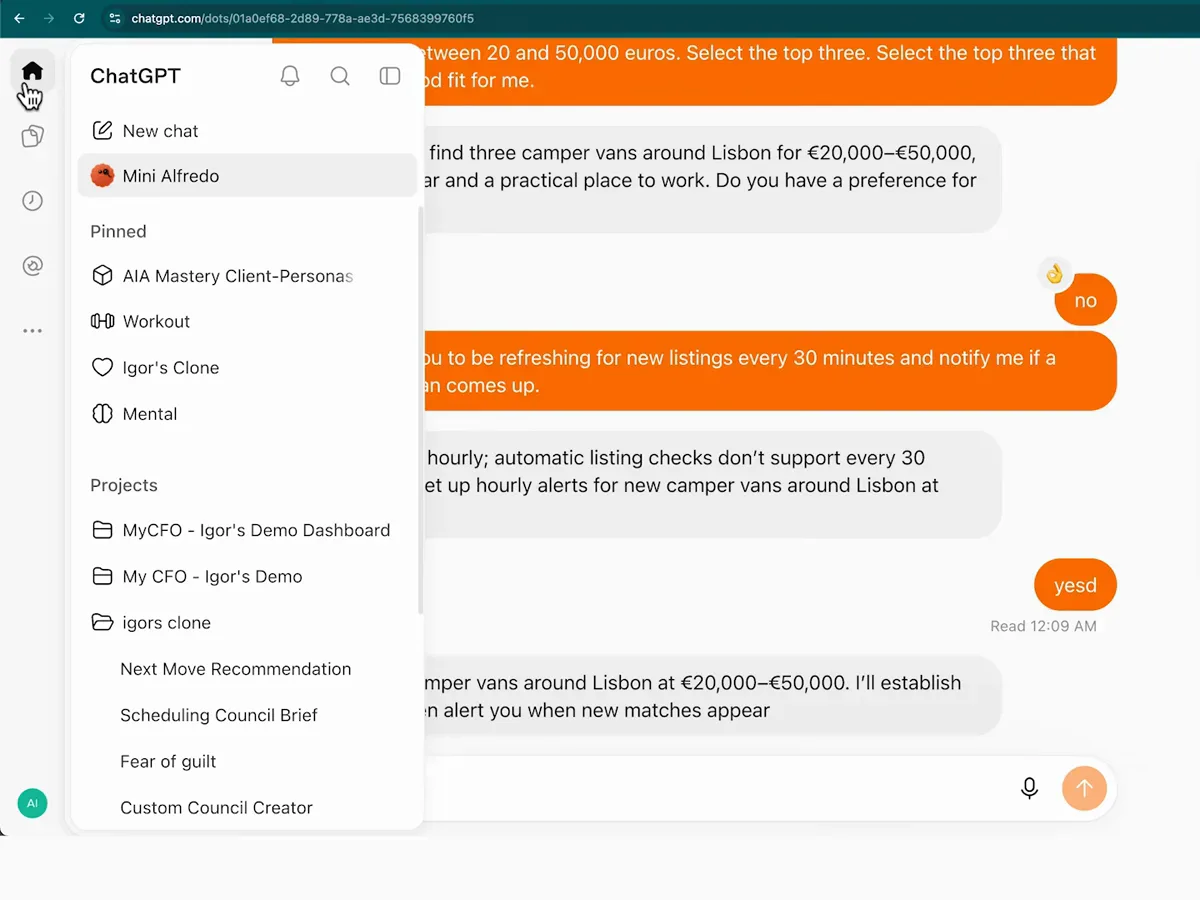The image size is (1200, 900).
Task: Click the Pinned section heading
Action: [x=118, y=232]
